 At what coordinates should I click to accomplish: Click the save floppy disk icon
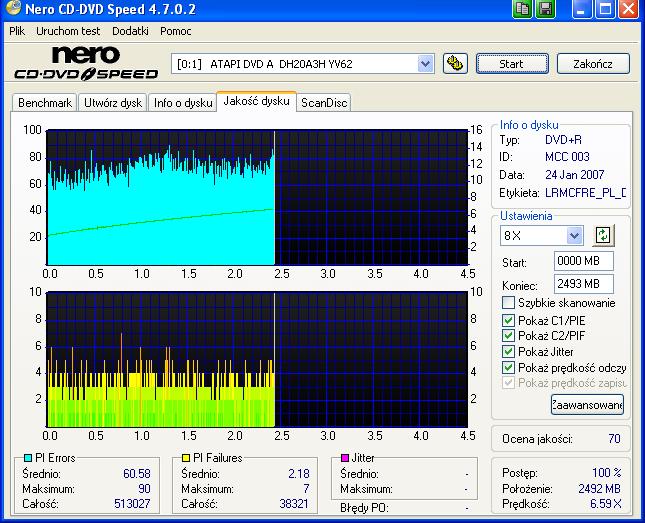tap(545, 9)
